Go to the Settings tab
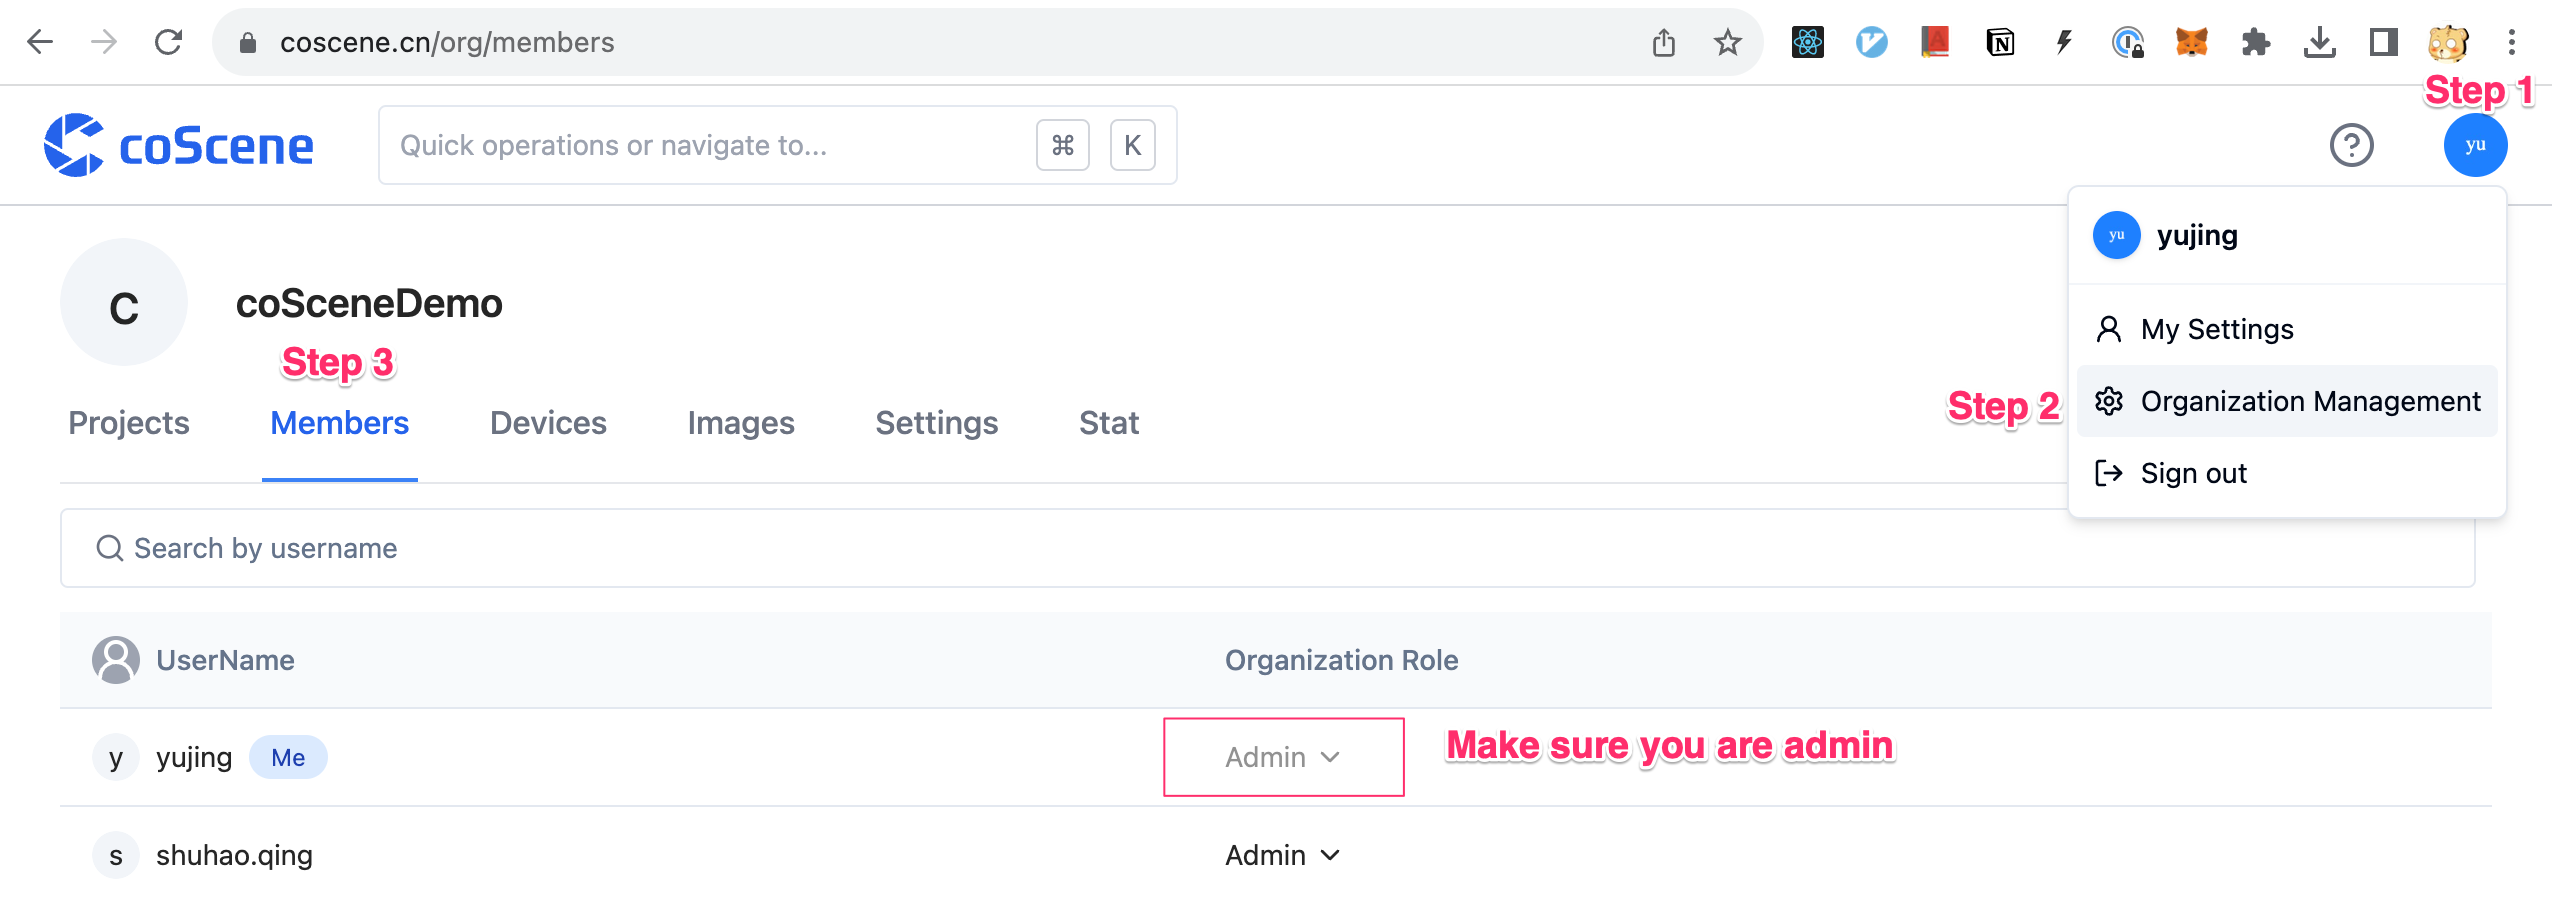Image resolution: width=2554 pixels, height=902 pixels. 937,423
